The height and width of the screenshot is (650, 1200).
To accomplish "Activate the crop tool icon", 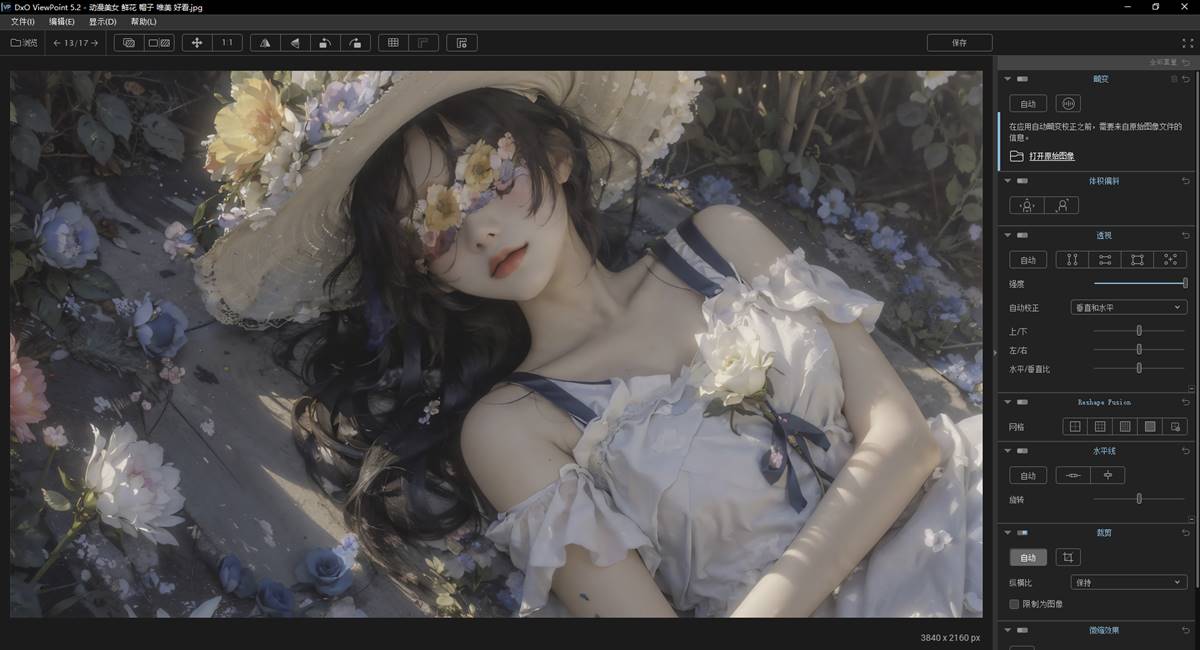I will pyautogui.click(x=1068, y=557).
